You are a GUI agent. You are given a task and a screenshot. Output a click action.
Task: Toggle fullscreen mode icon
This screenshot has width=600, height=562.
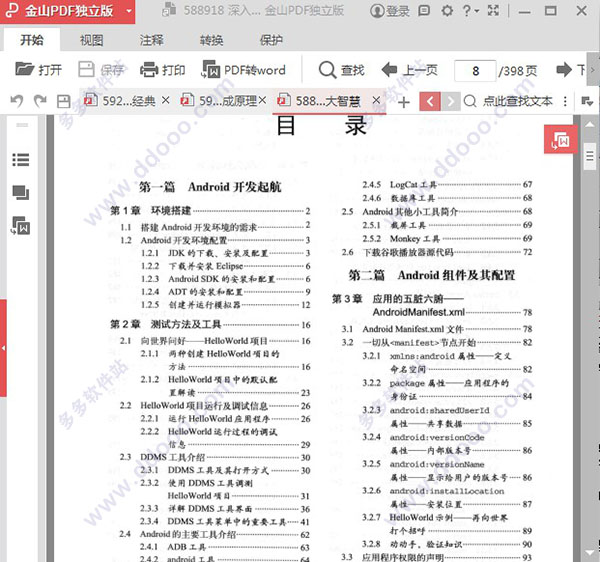[x=493, y=10]
